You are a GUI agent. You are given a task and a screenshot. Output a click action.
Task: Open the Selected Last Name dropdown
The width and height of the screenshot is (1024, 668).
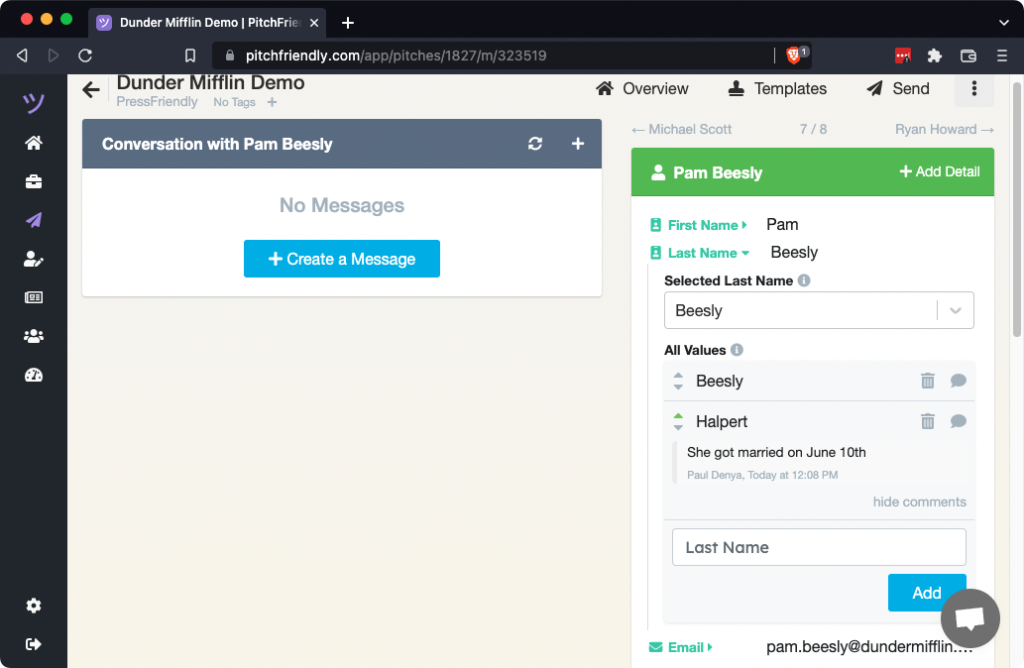(x=818, y=311)
